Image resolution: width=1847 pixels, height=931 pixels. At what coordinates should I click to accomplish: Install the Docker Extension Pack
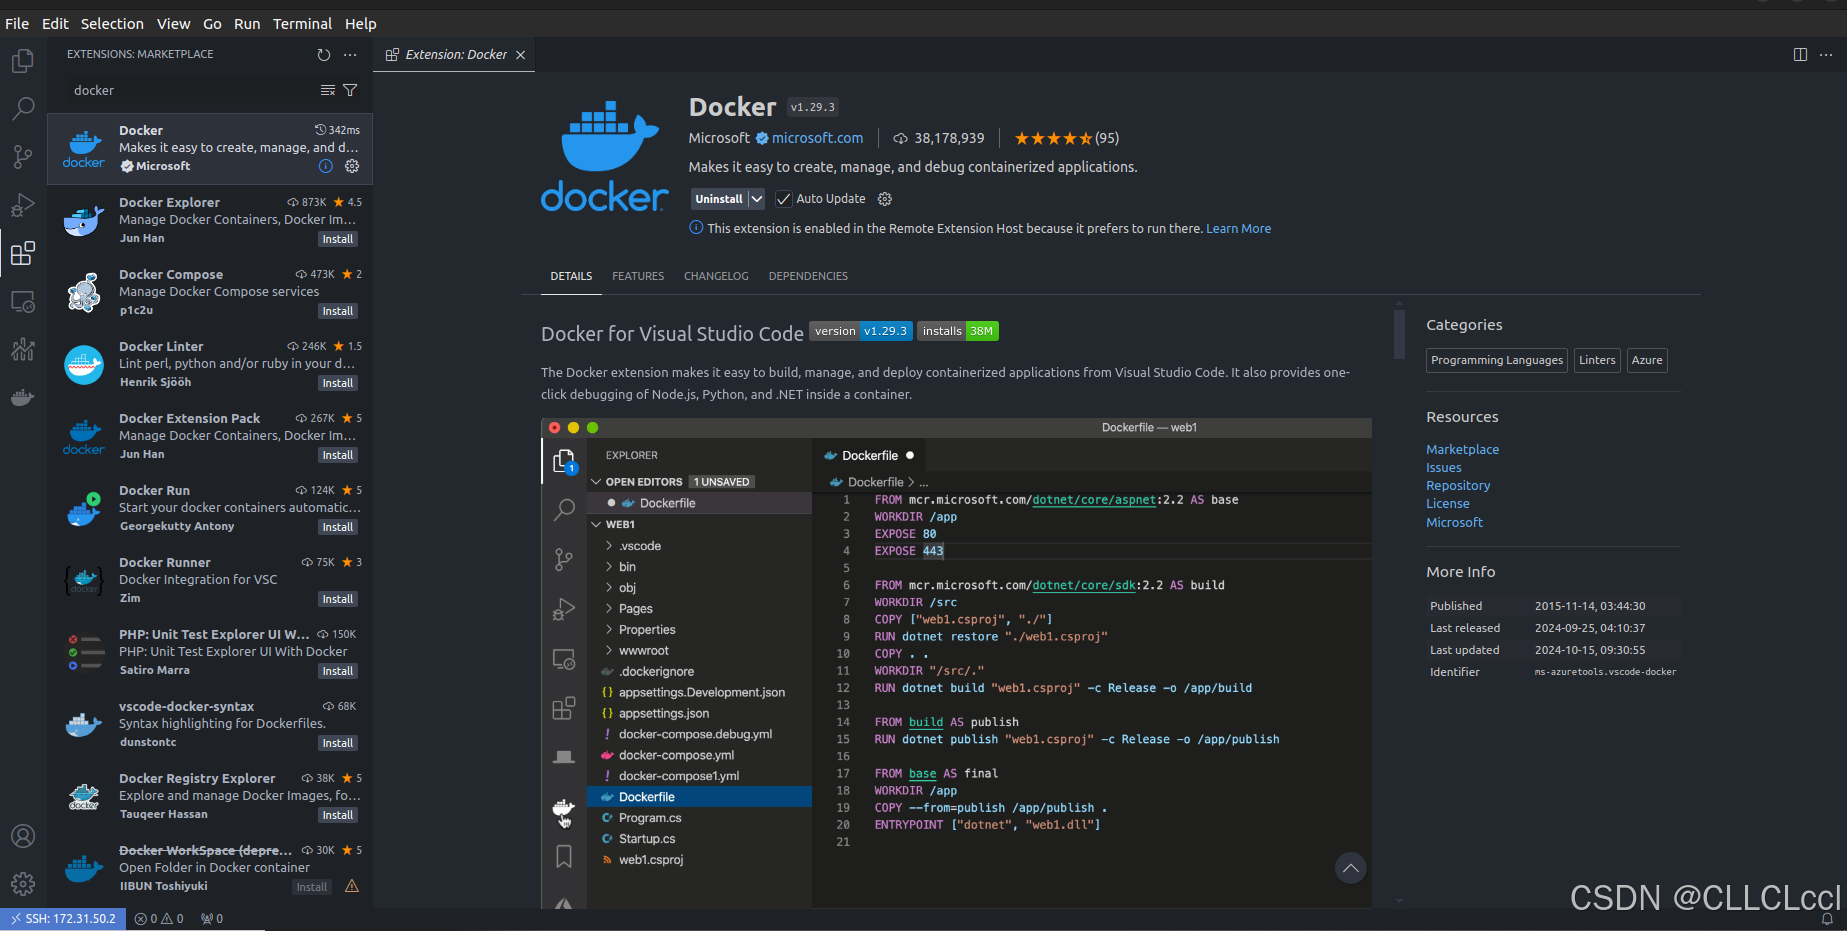point(338,455)
